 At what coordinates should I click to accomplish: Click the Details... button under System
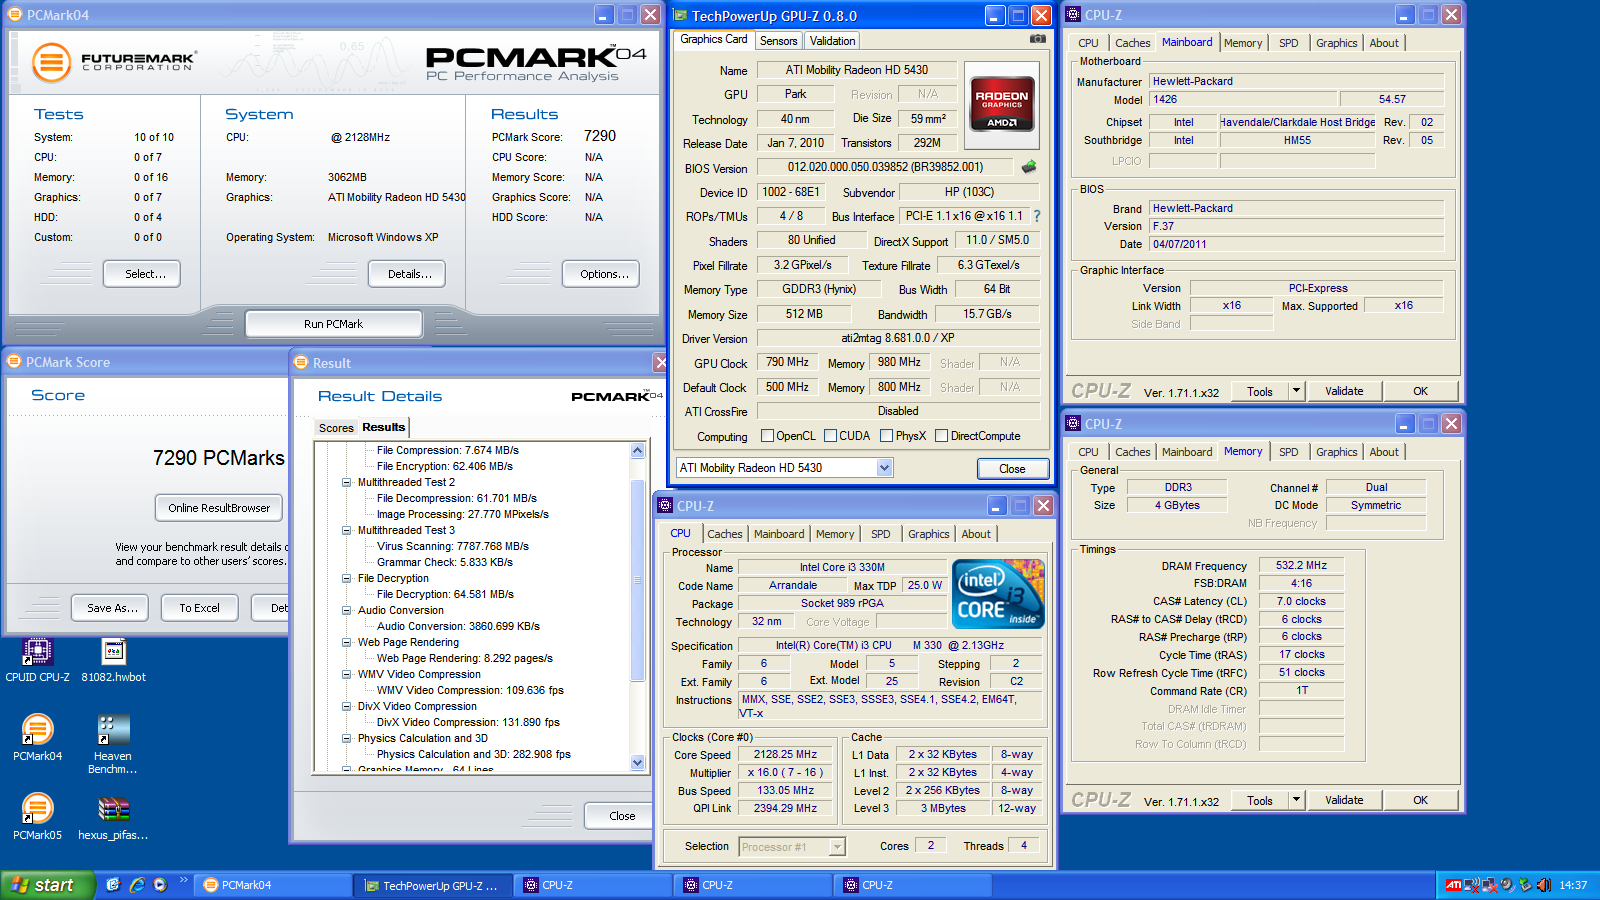click(x=407, y=274)
